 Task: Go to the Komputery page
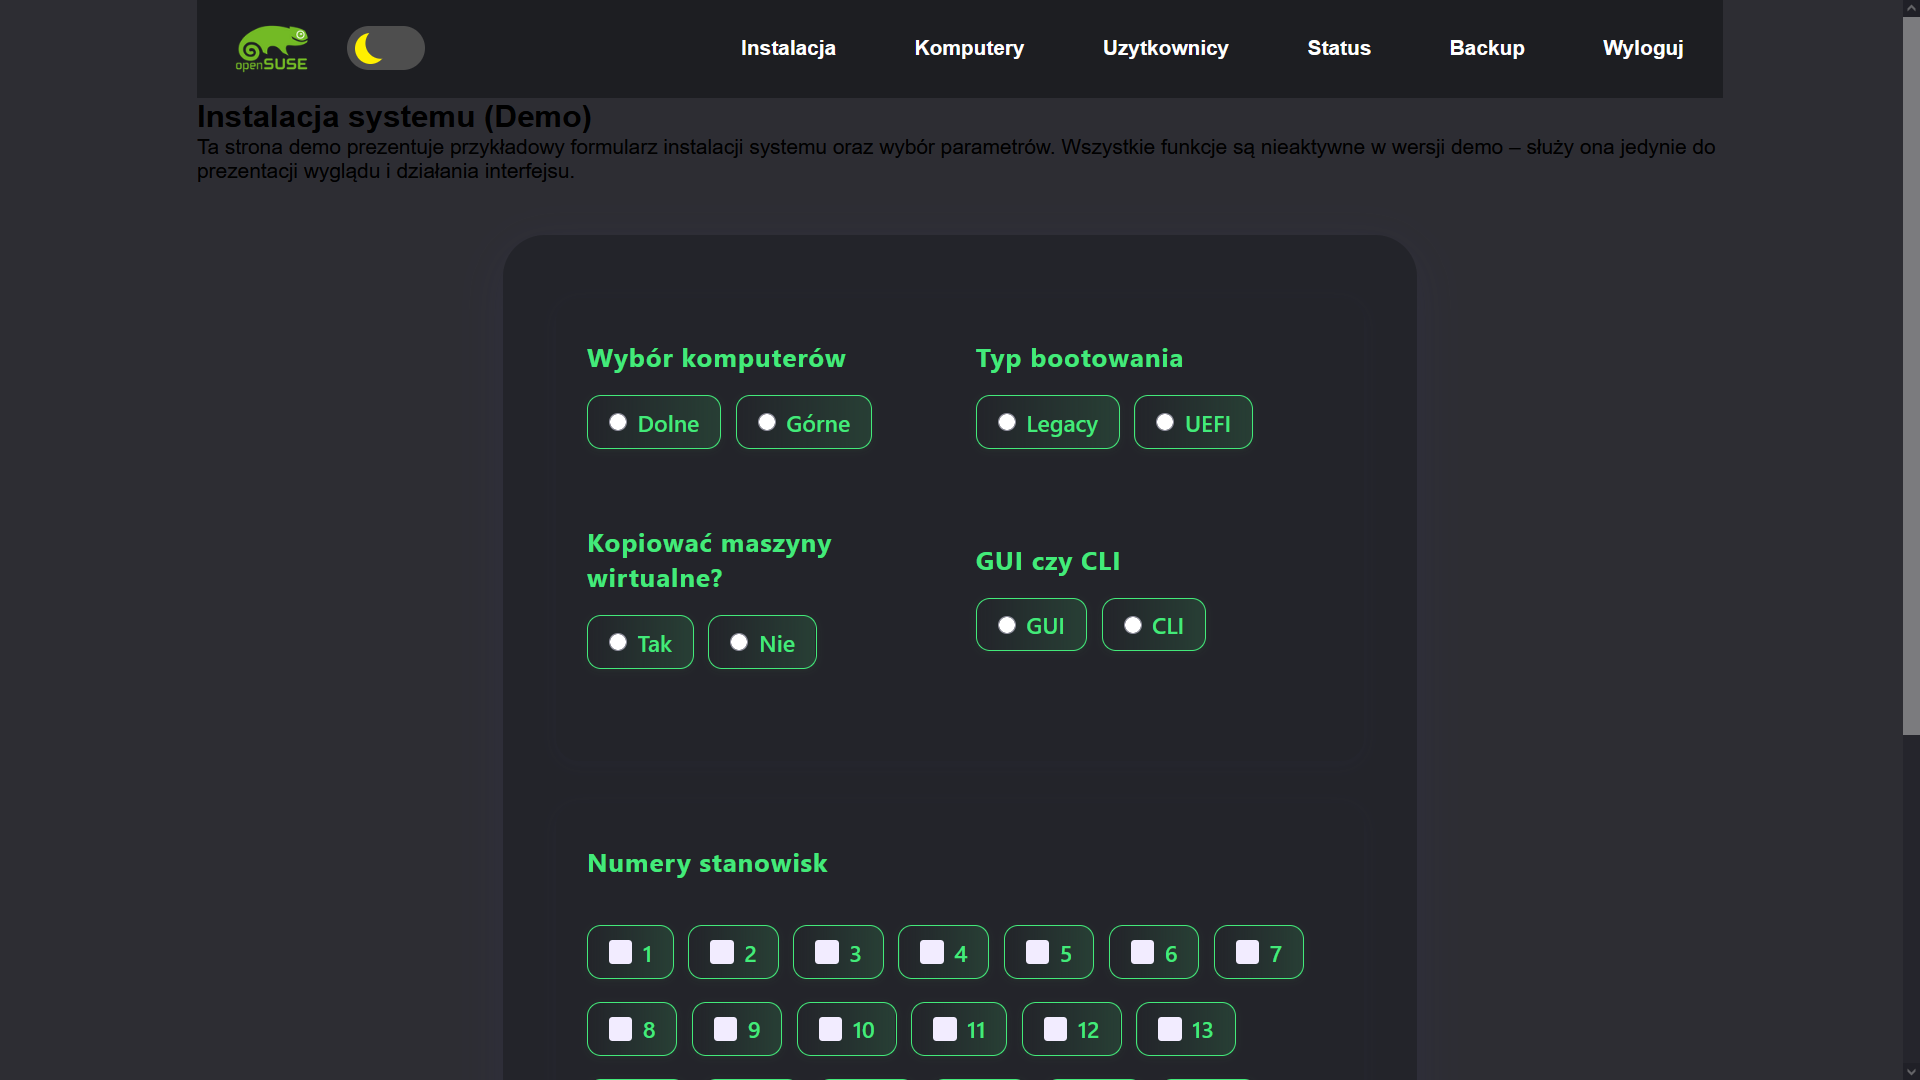(969, 48)
